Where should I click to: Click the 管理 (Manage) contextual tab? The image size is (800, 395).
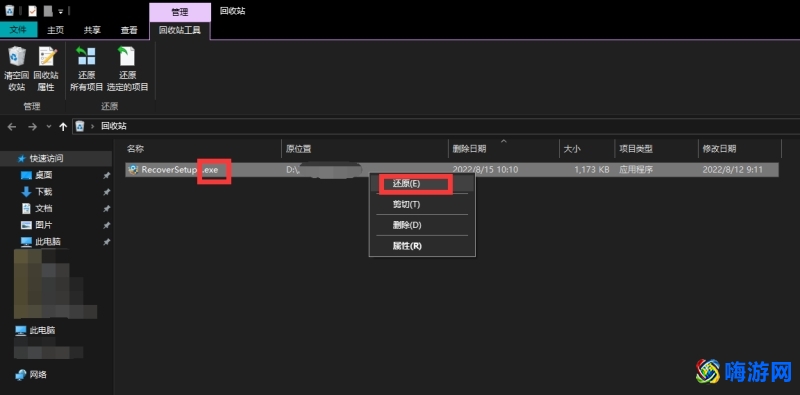click(180, 12)
